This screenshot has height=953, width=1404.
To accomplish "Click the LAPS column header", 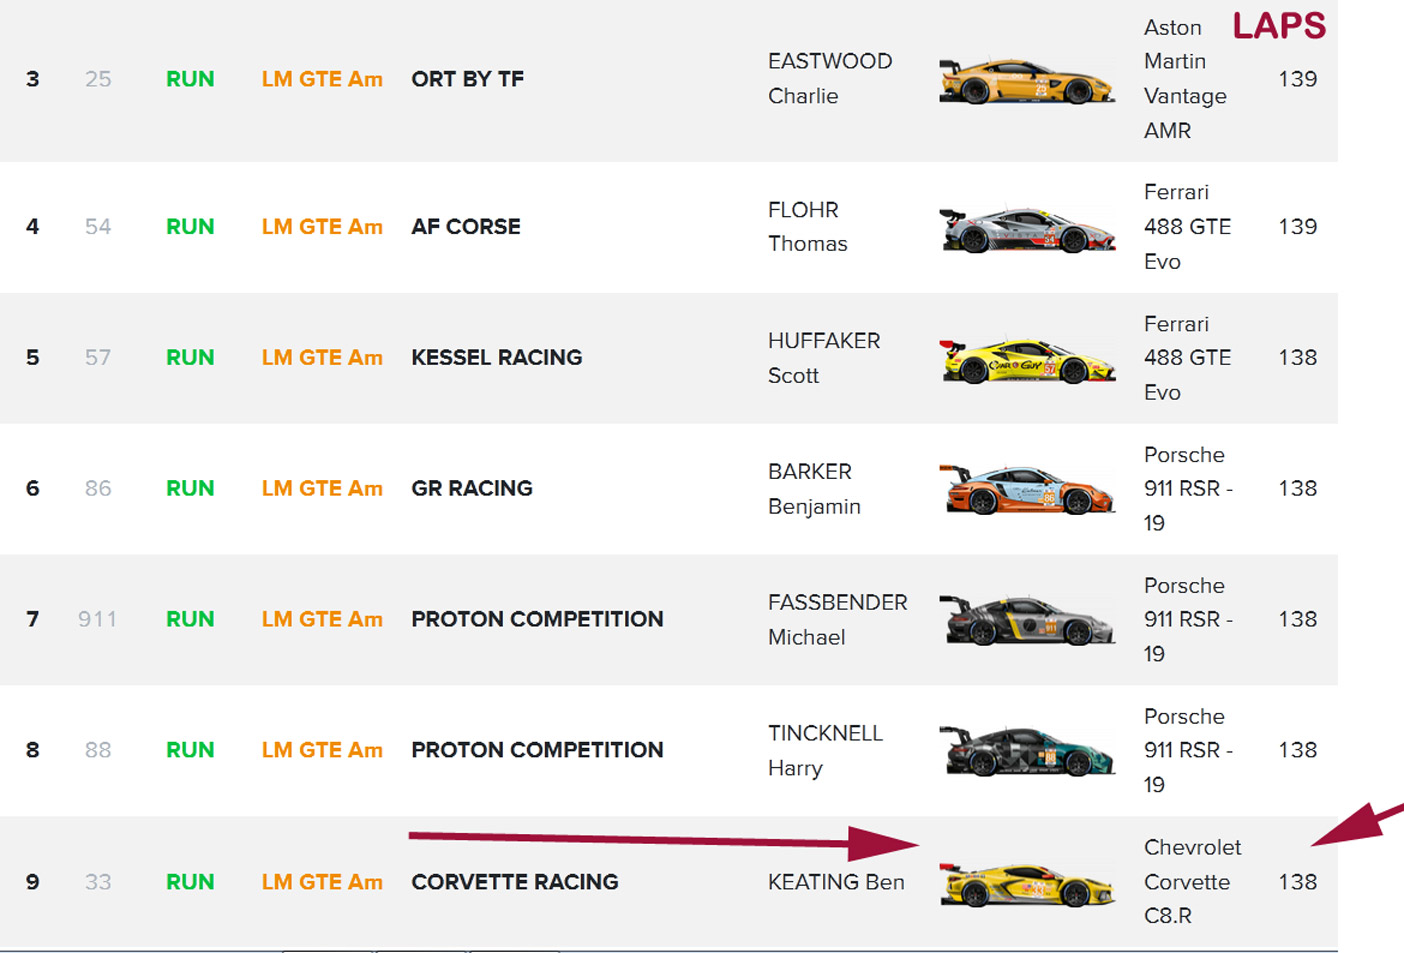I will point(1278,26).
